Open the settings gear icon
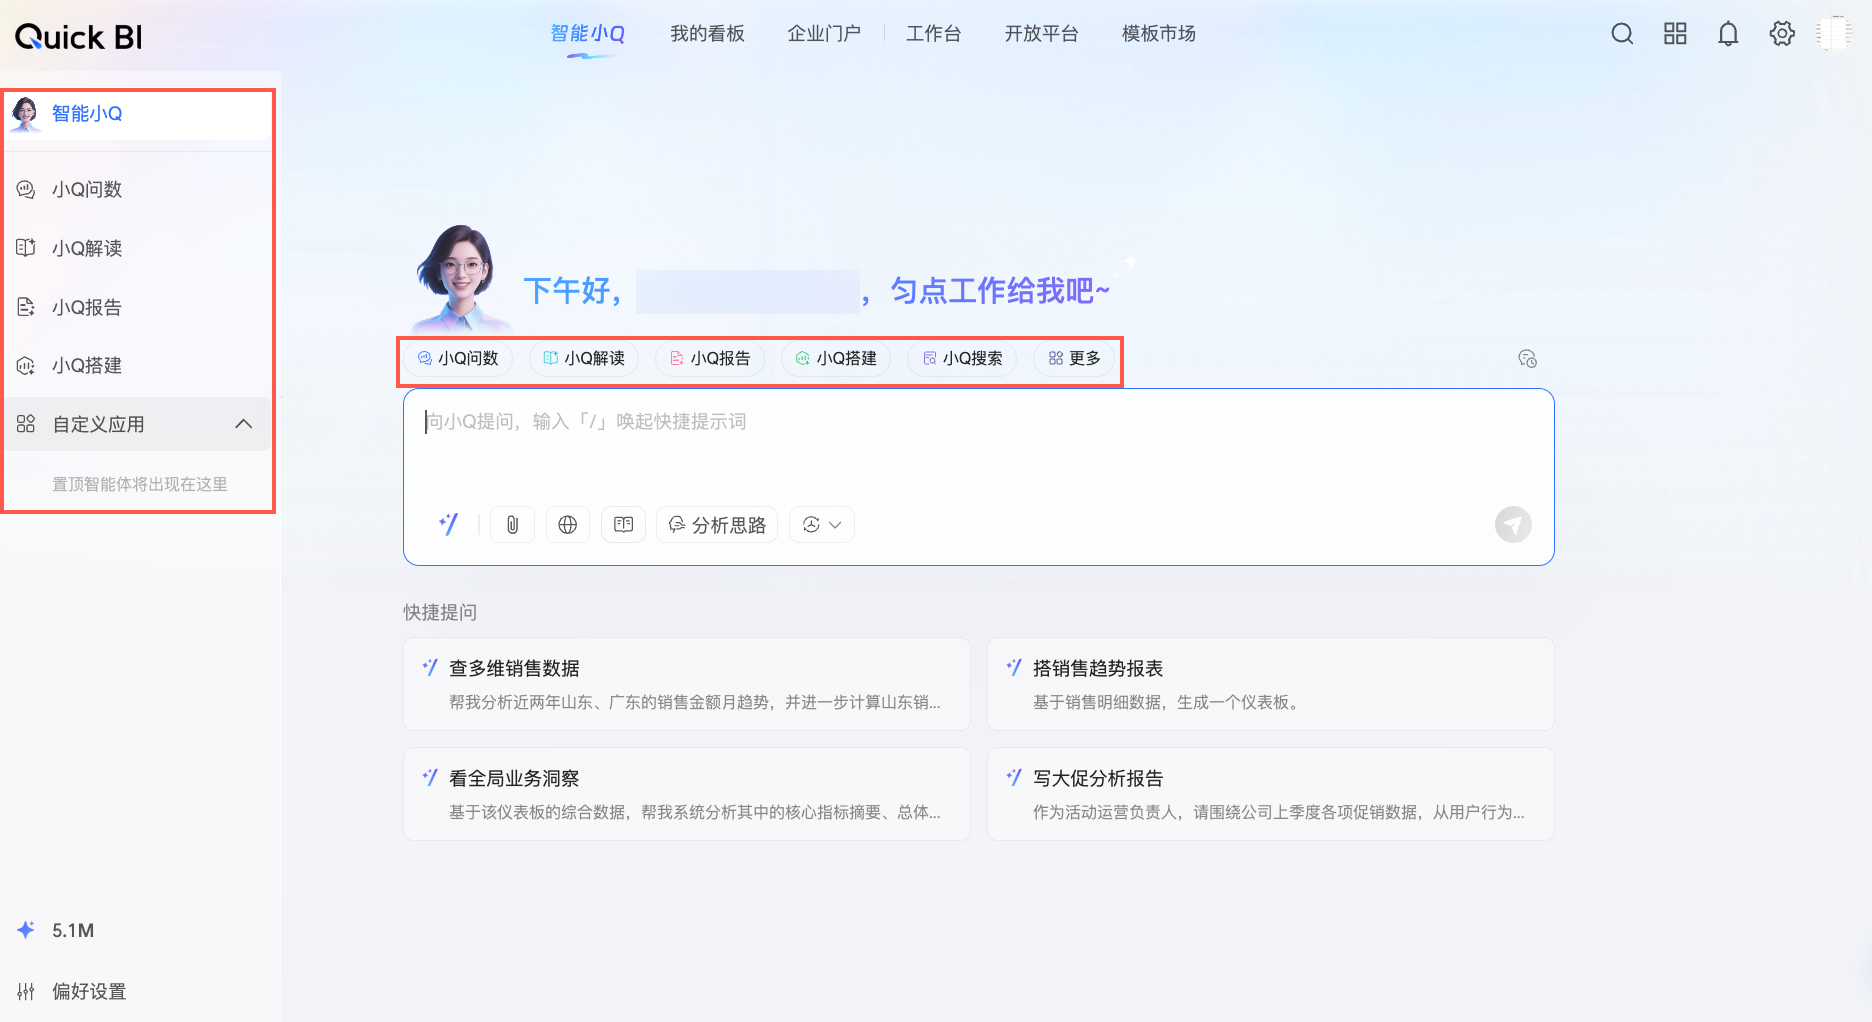Viewport: 1872px width, 1022px height. [1782, 34]
